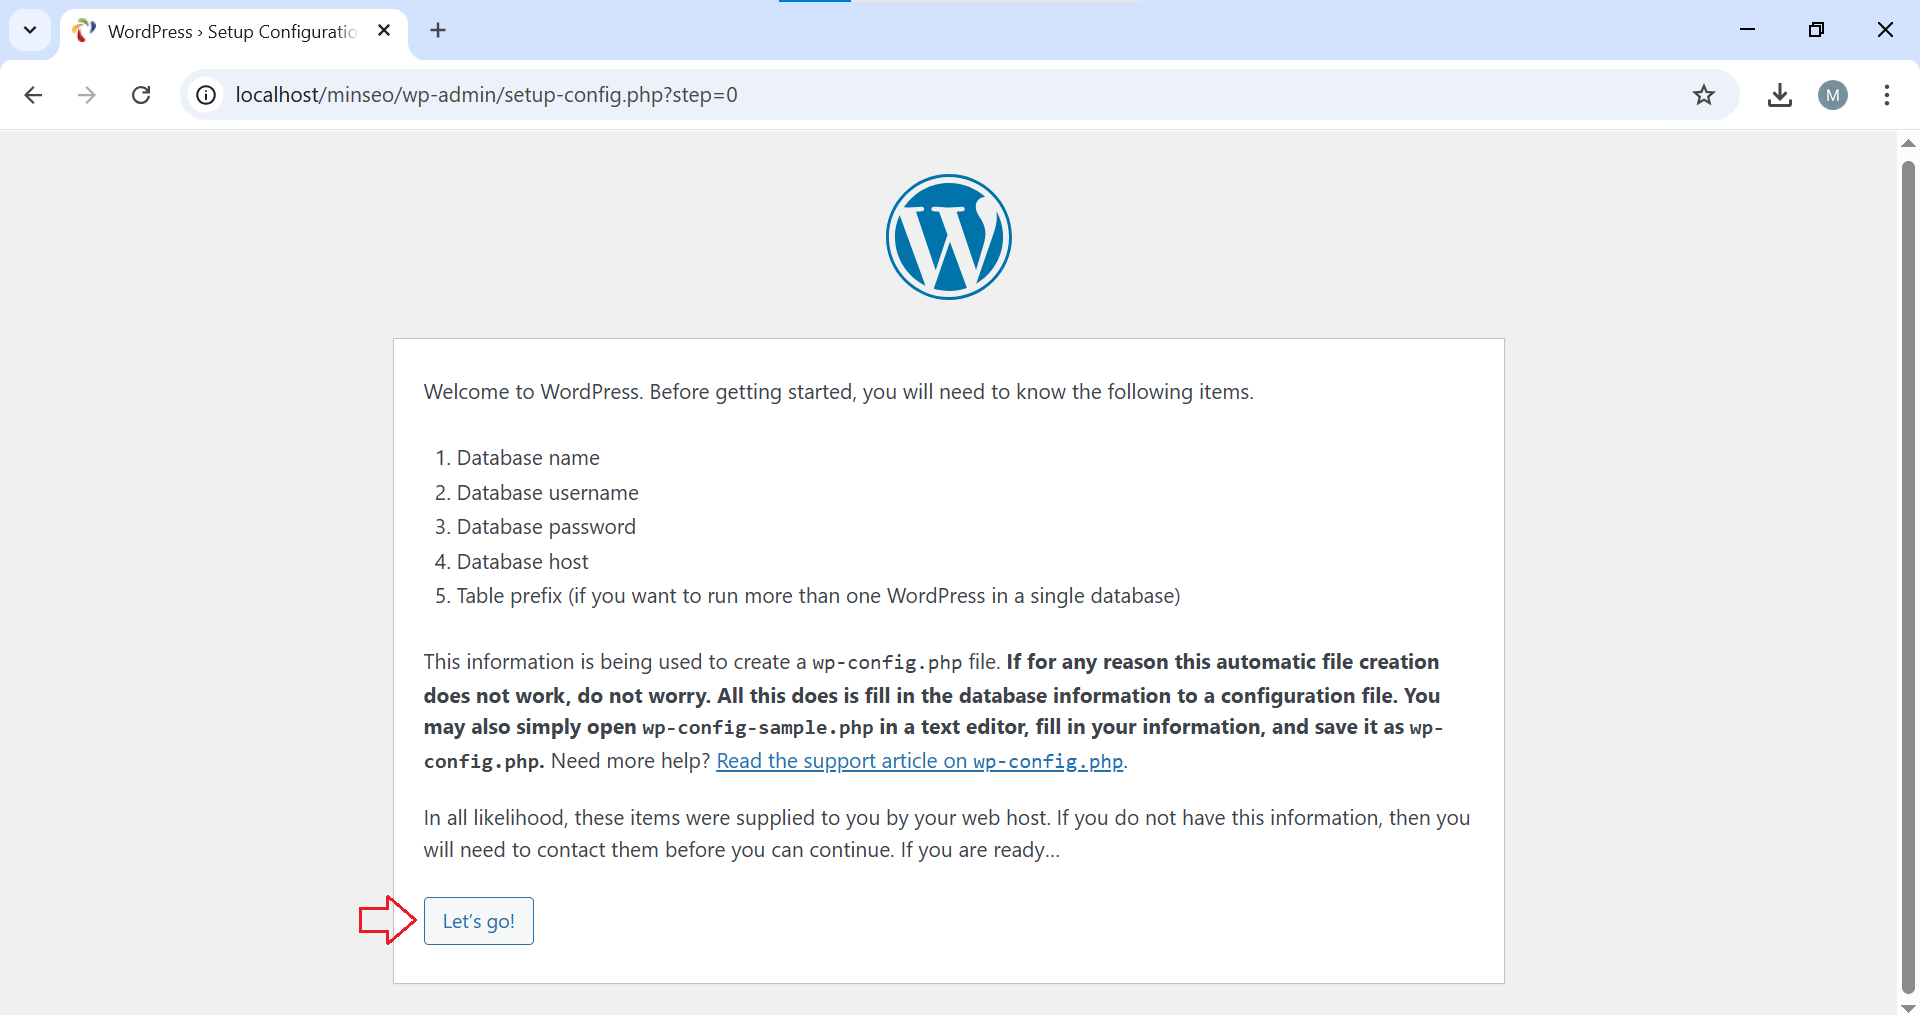Restore down the browser window
Viewport: 1920px width, 1015px height.
1816,30
